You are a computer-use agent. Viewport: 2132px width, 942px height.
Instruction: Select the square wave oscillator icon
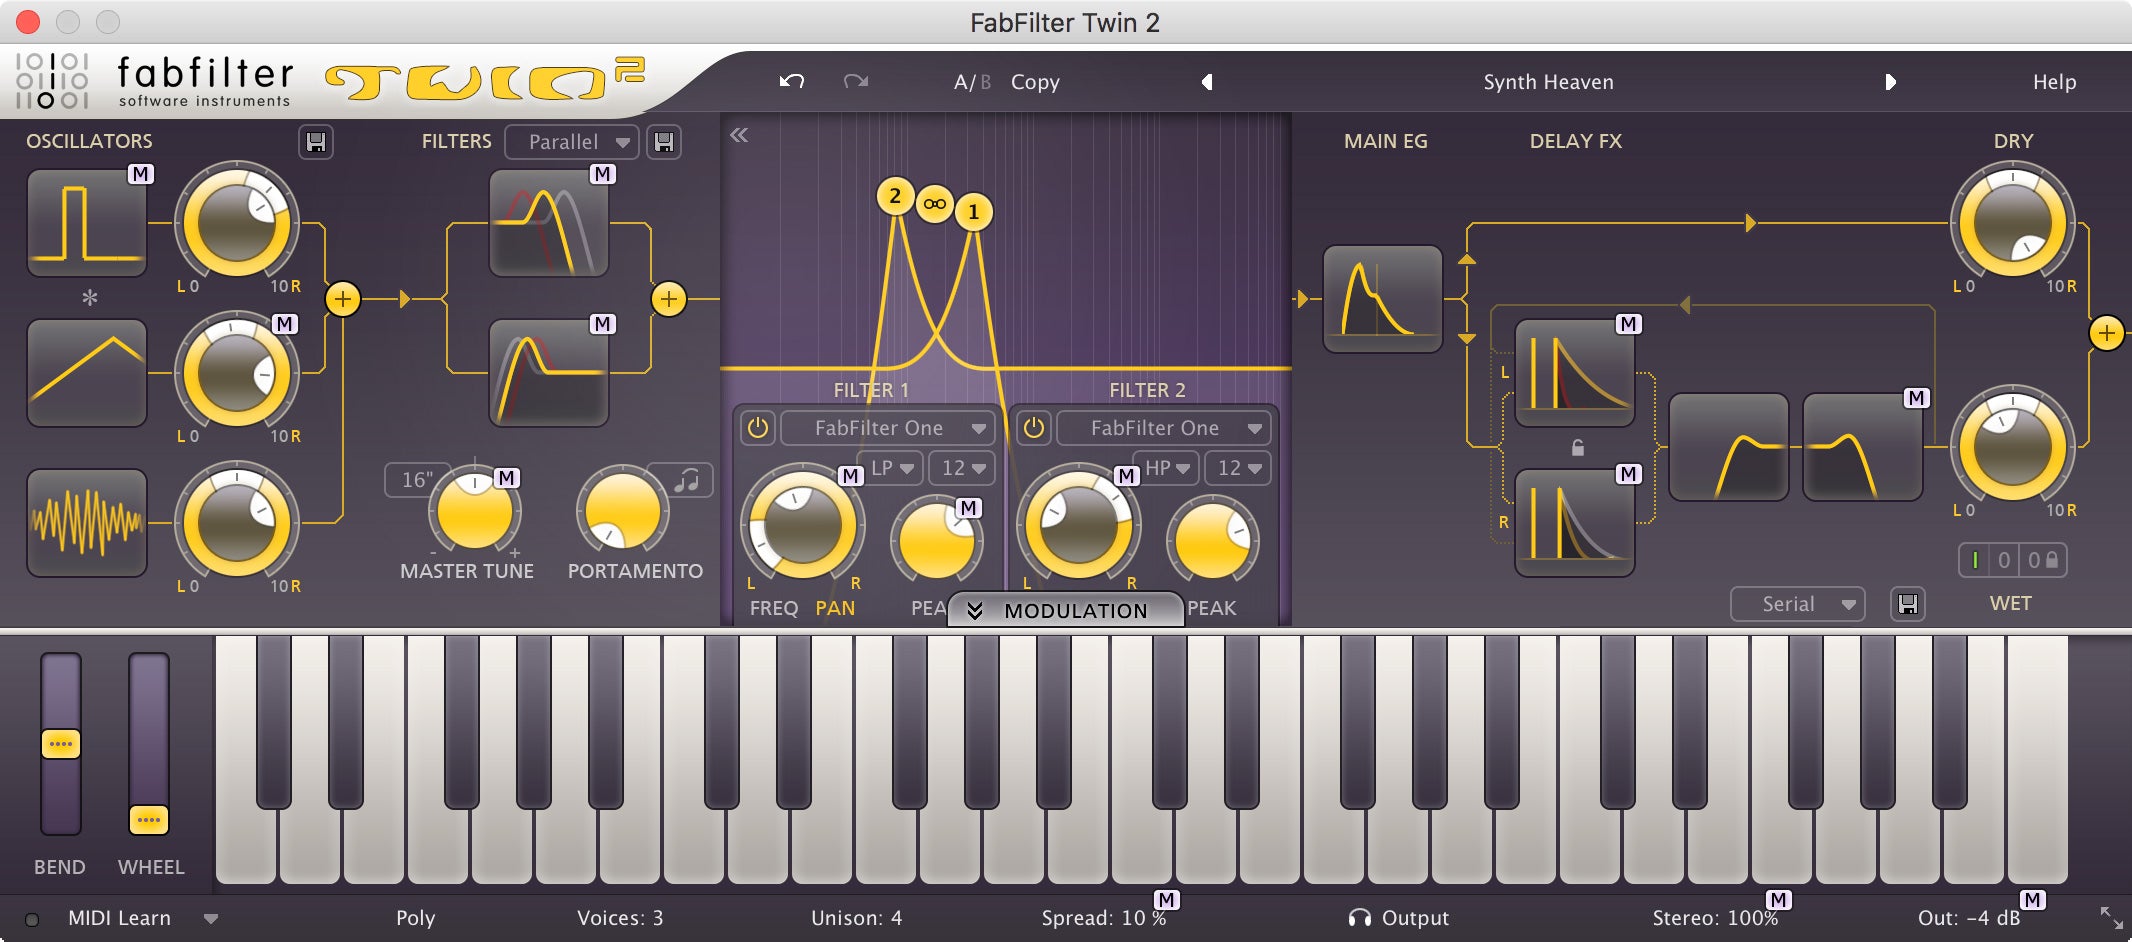[86, 223]
